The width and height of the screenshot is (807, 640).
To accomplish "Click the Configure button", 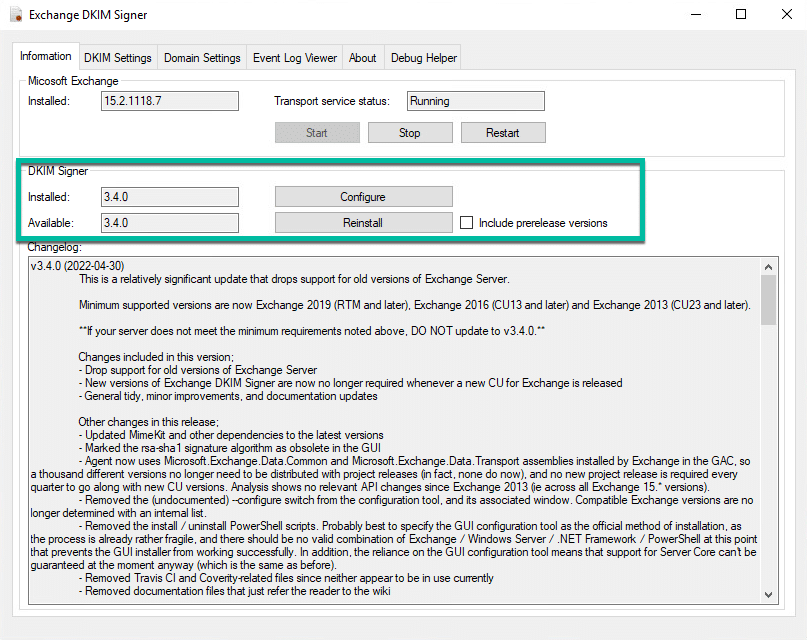I will [x=363, y=197].
